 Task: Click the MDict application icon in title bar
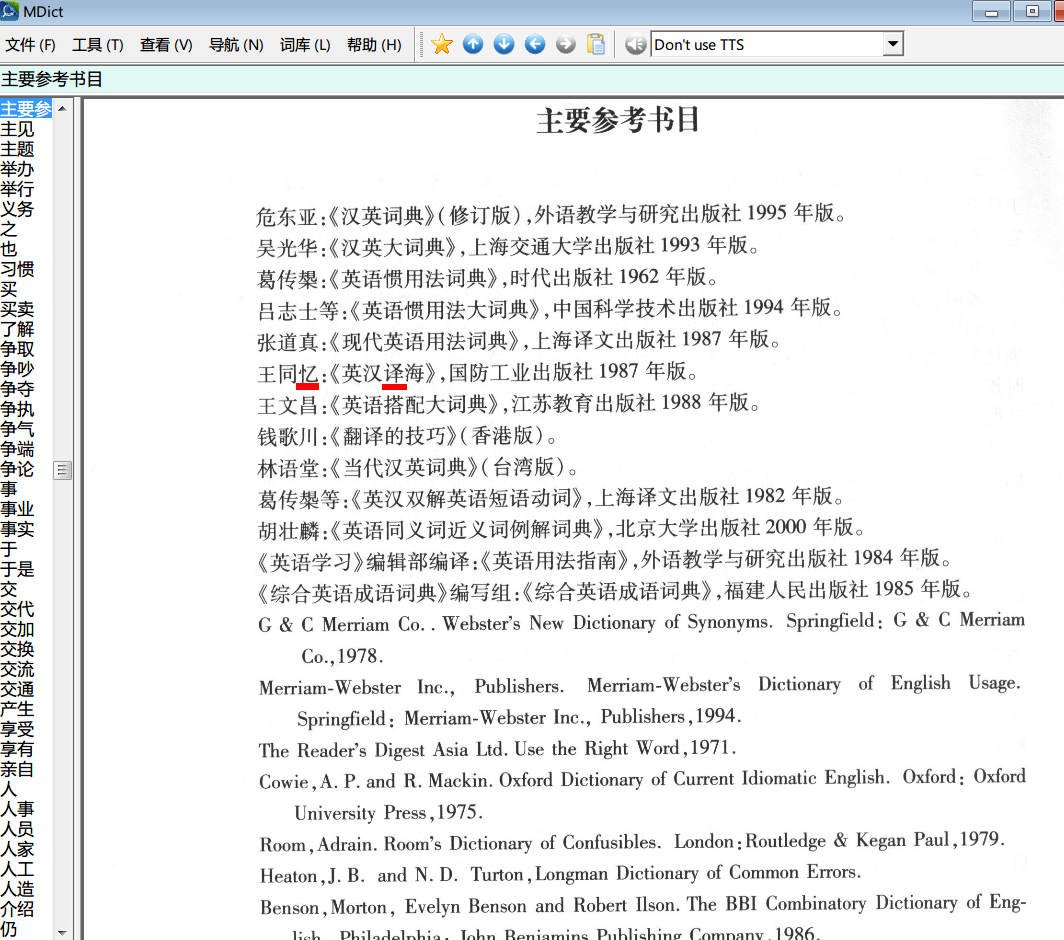(10, 10)
